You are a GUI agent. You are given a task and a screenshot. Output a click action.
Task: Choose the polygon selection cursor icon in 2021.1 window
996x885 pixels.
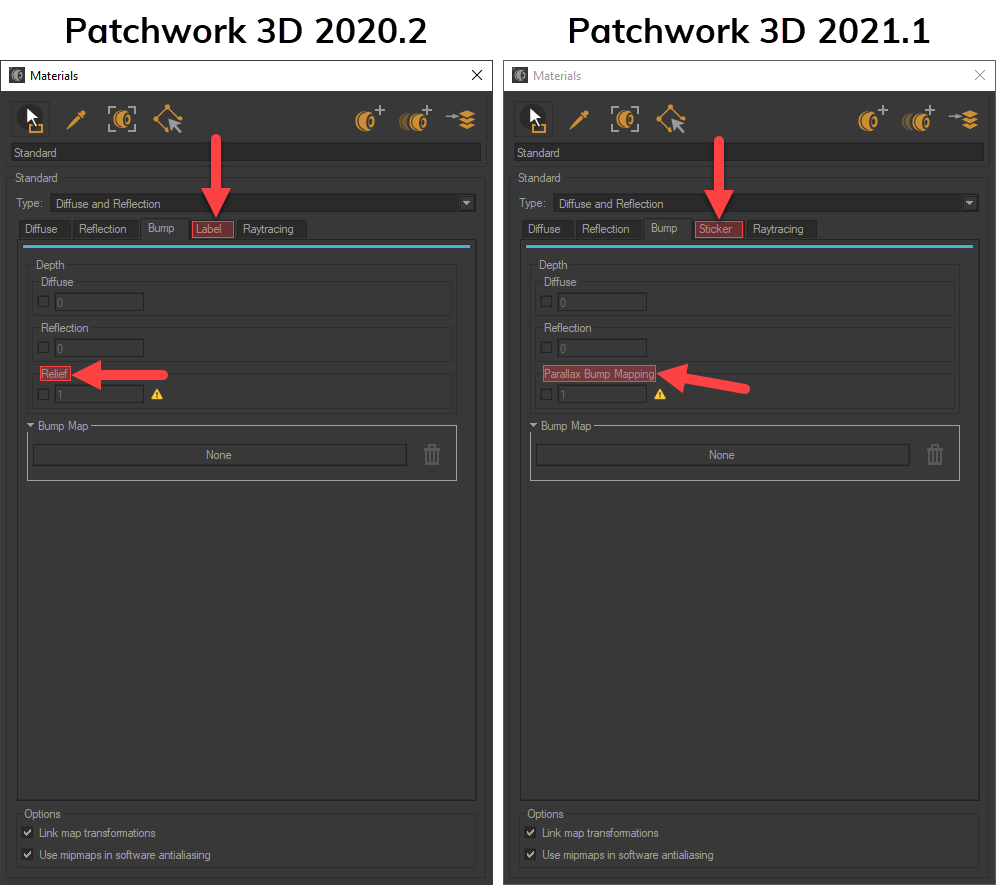(x=671, y=119)
